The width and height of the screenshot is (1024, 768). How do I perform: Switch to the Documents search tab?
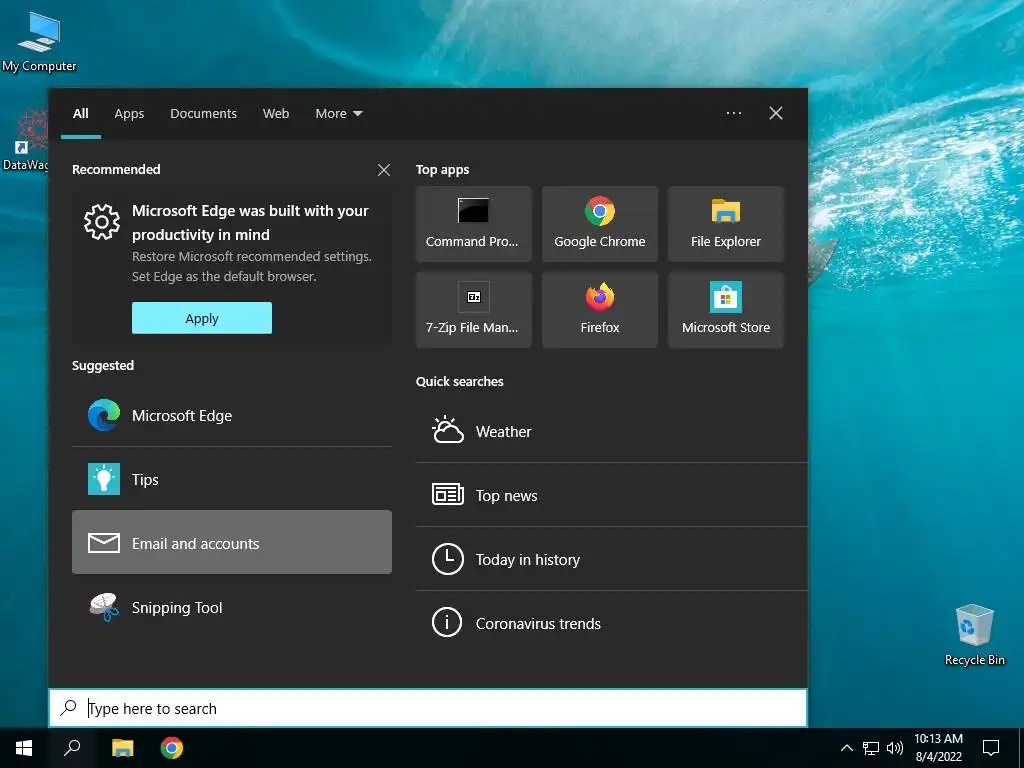pyautogui.click(x=203, y=114)
